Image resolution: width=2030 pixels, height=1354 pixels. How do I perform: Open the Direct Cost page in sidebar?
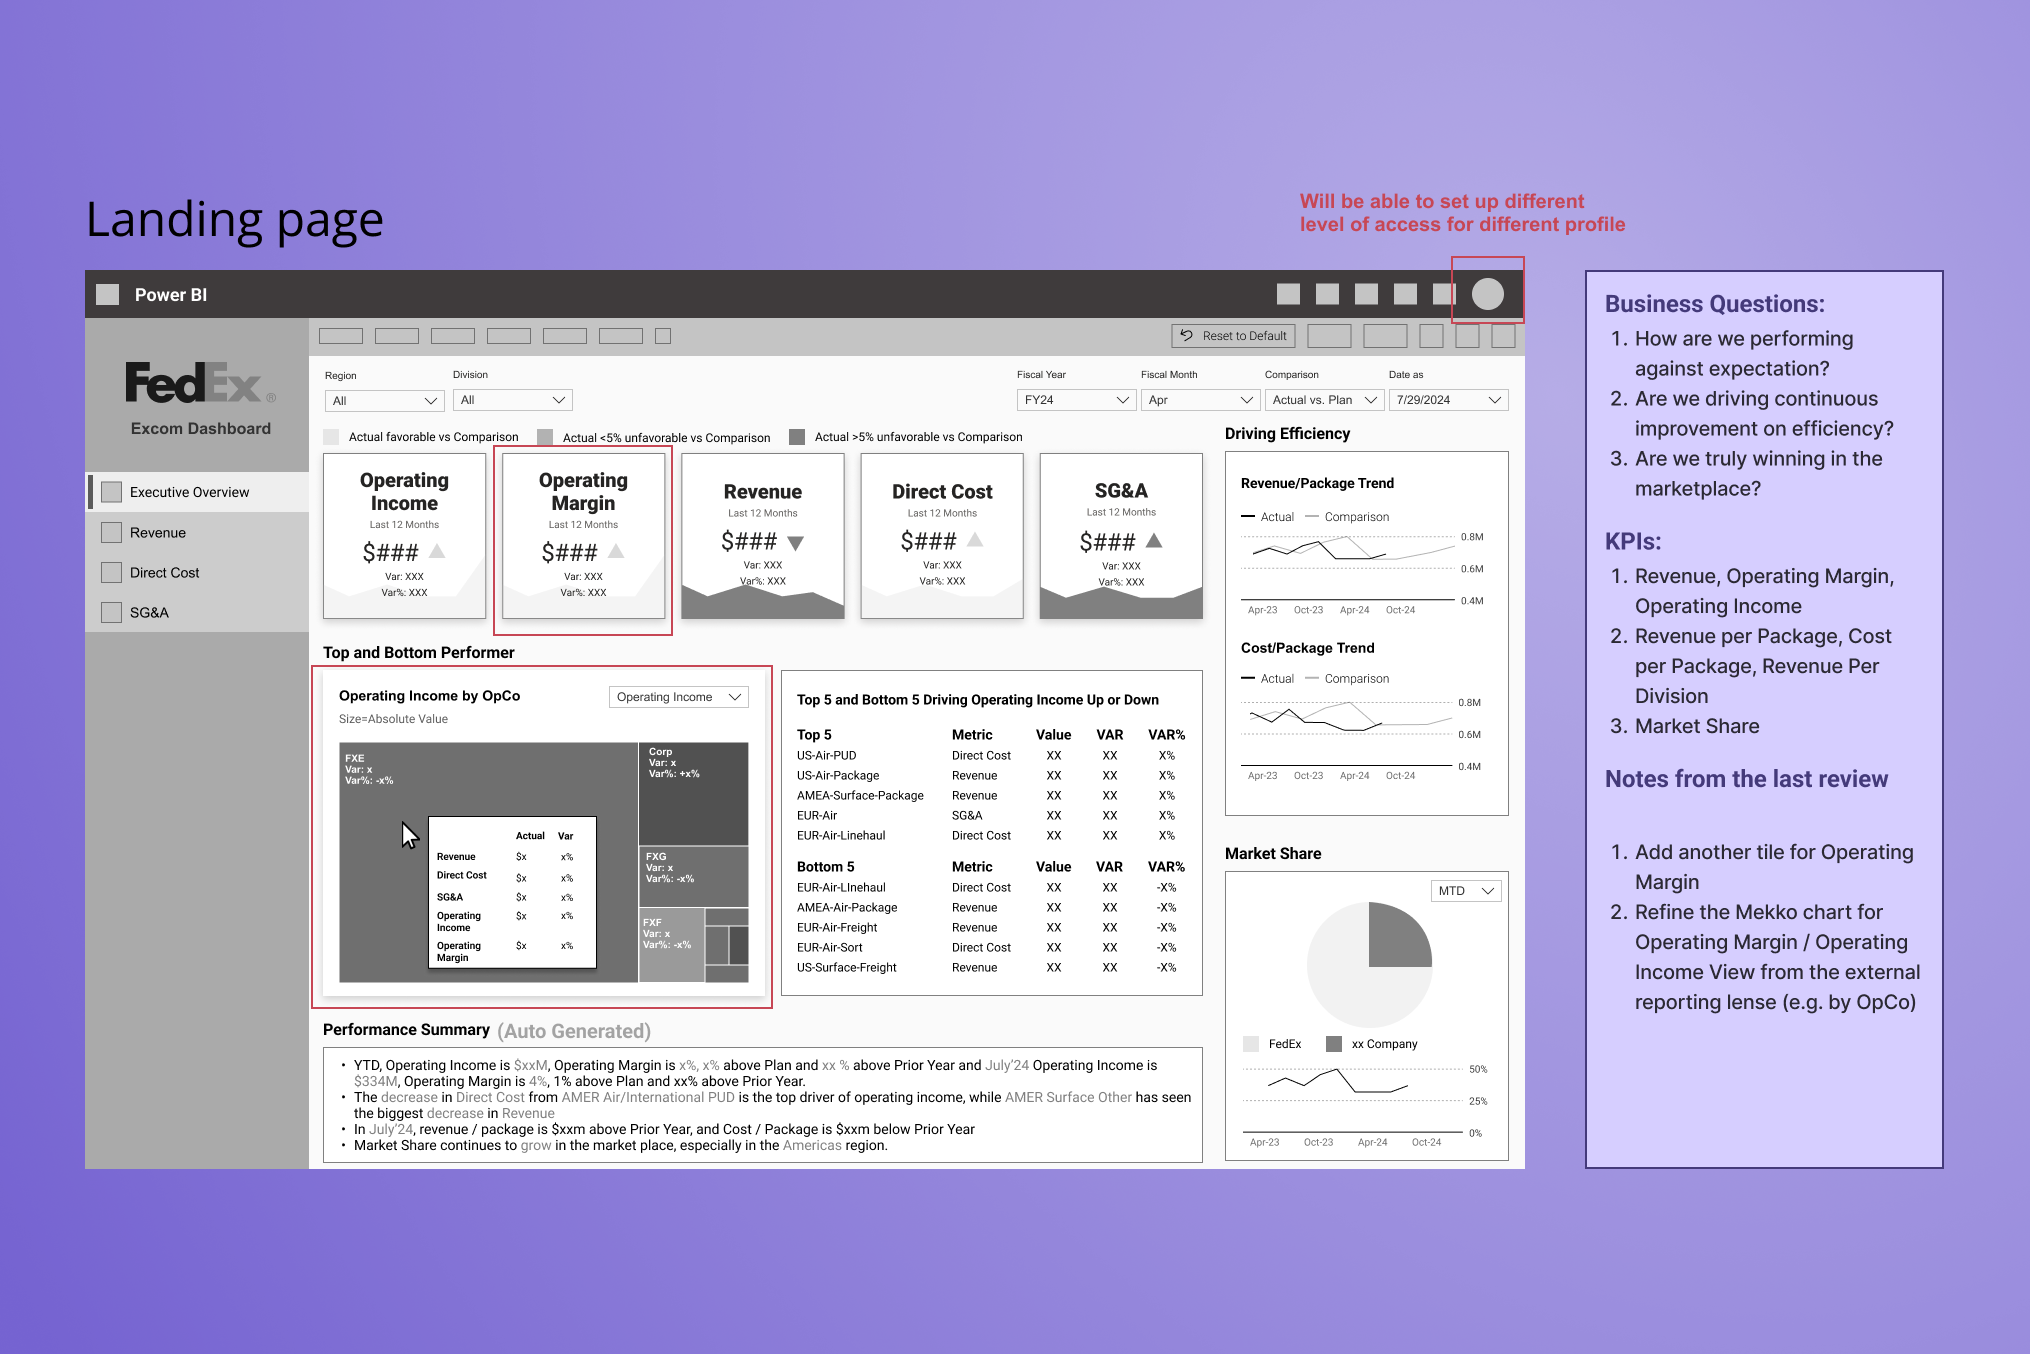click(x=197, y=573)
